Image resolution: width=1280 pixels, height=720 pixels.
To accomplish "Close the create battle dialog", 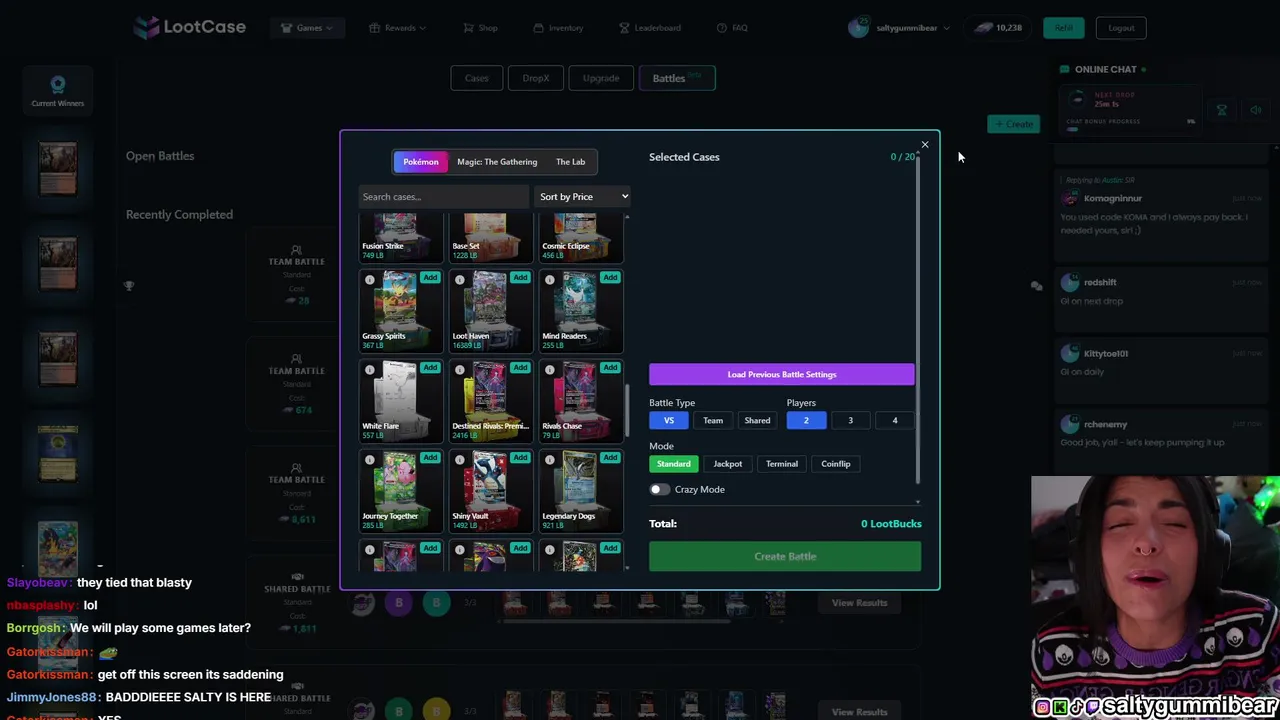I will pos(925,145).
